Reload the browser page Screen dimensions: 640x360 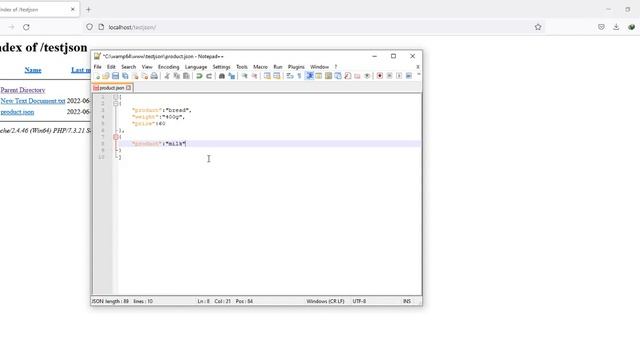coord(26,27)
